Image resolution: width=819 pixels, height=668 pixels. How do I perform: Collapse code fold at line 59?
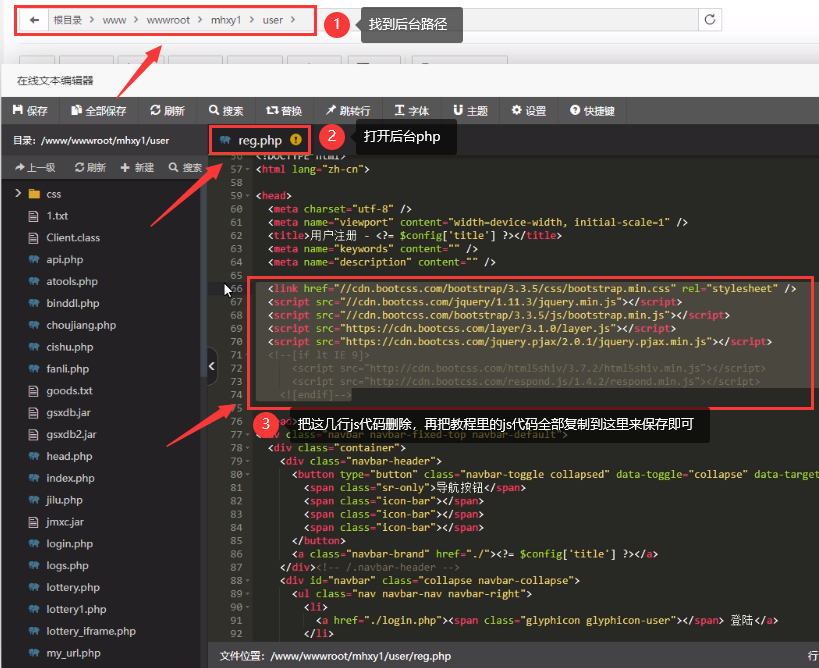click(248, 196)
